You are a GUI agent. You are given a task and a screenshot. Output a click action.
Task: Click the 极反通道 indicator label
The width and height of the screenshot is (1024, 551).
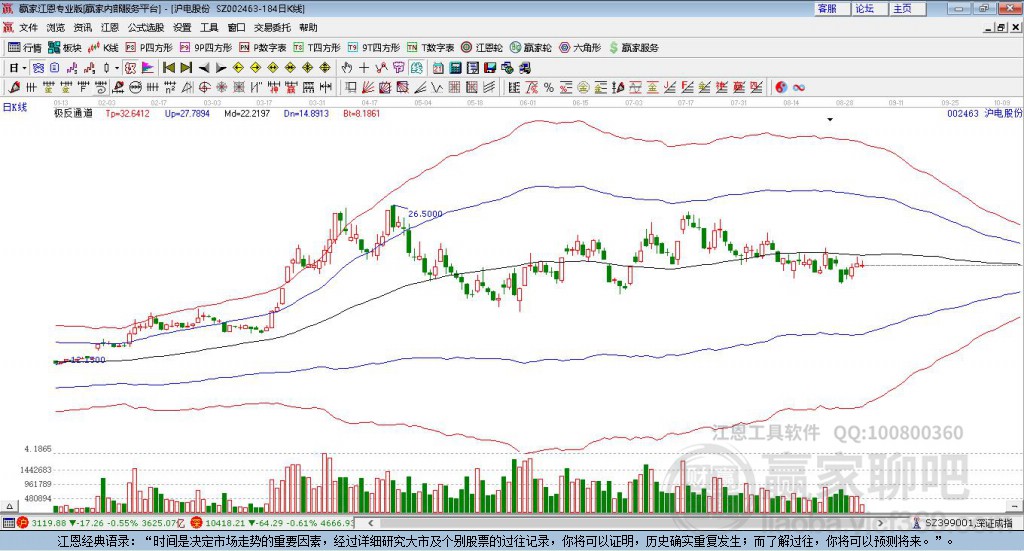click(x=74, y=114)
